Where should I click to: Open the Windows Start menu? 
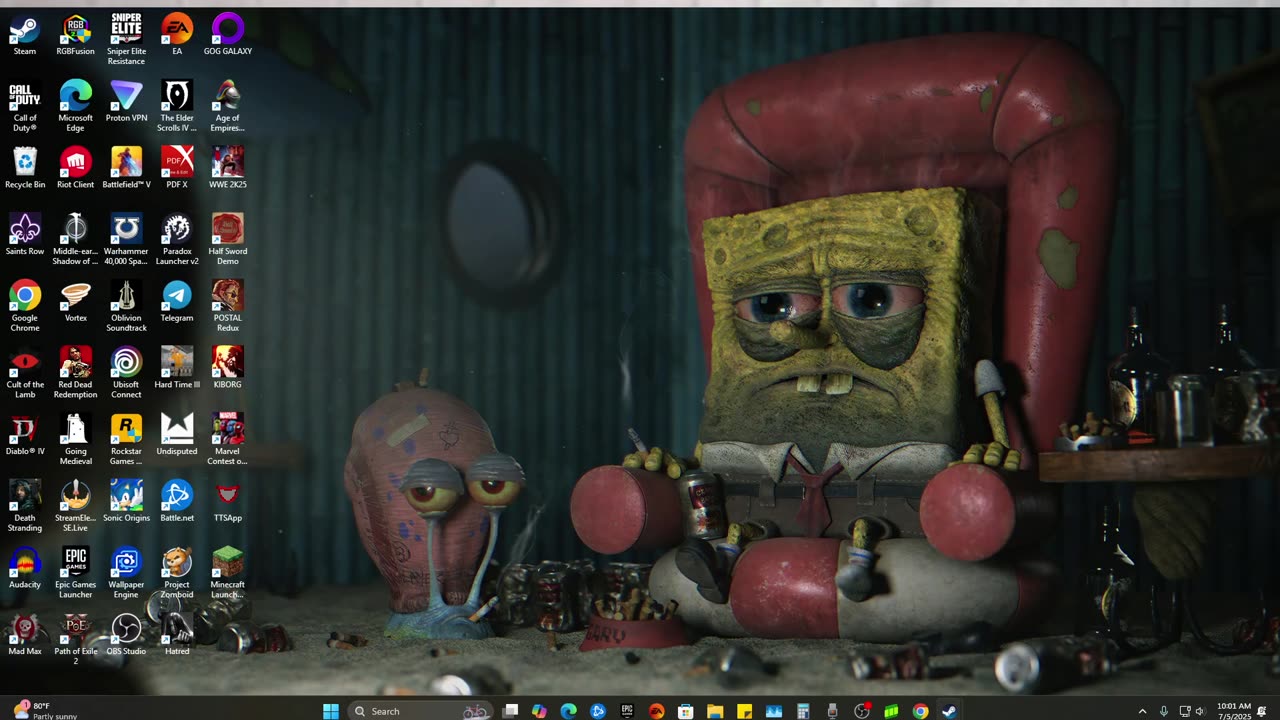(x=331, y=711)
